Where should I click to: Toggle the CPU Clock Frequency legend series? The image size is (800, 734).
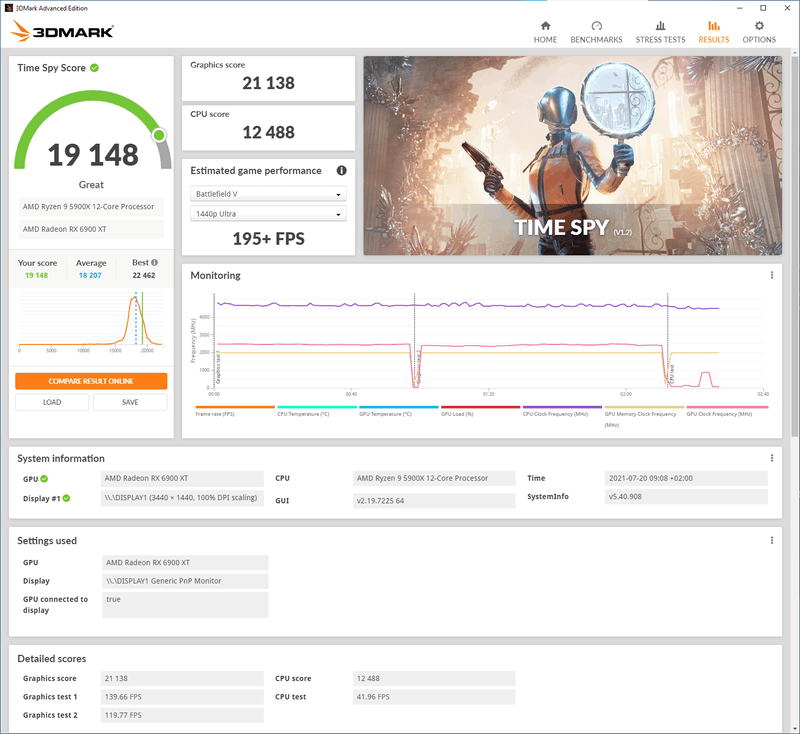coord(562,412)
